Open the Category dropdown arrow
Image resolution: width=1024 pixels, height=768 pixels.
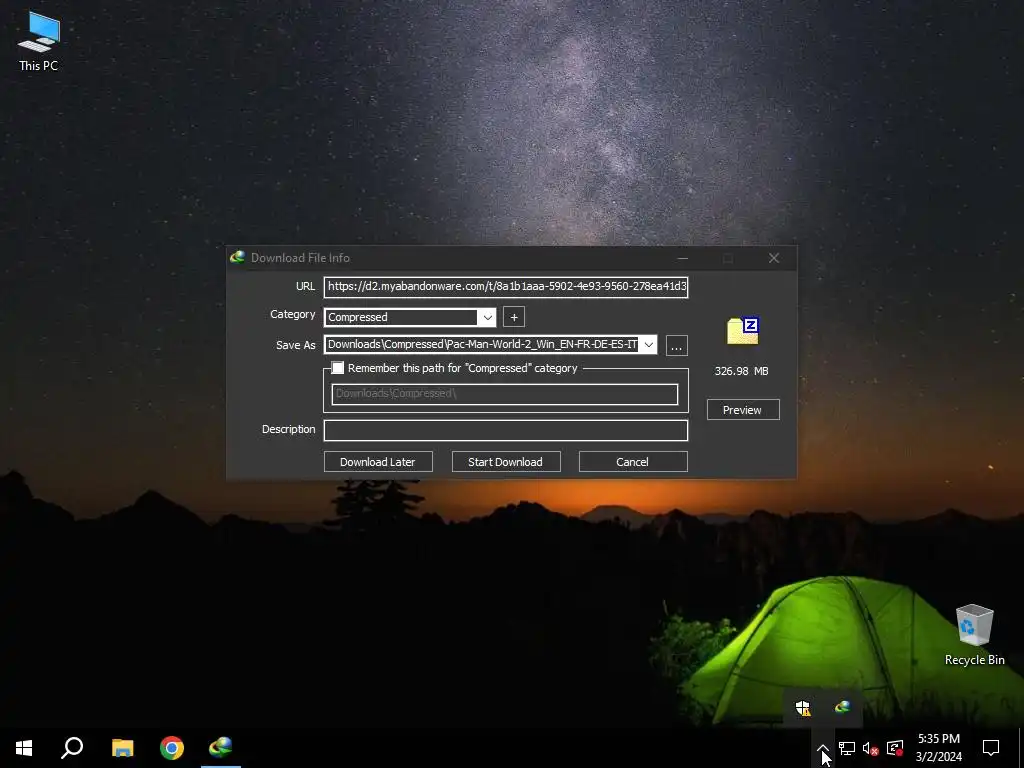487,317
